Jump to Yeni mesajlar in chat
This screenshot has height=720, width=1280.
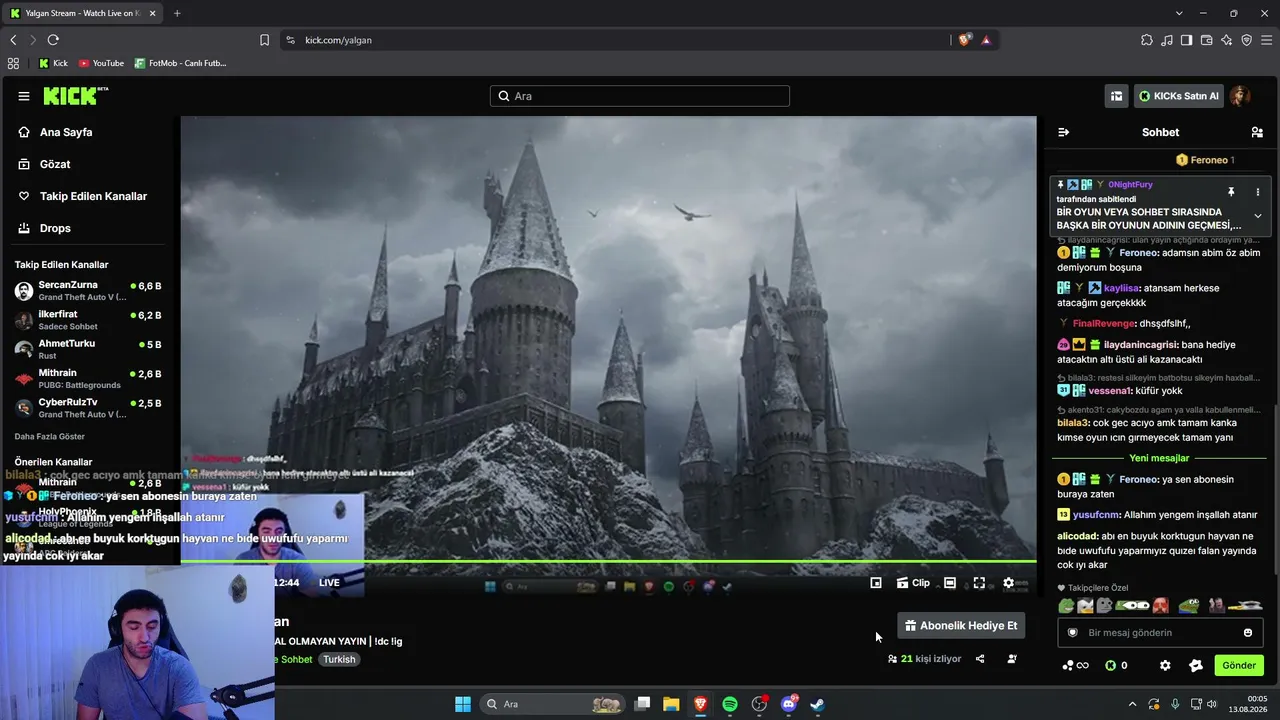coord(1159,458)
